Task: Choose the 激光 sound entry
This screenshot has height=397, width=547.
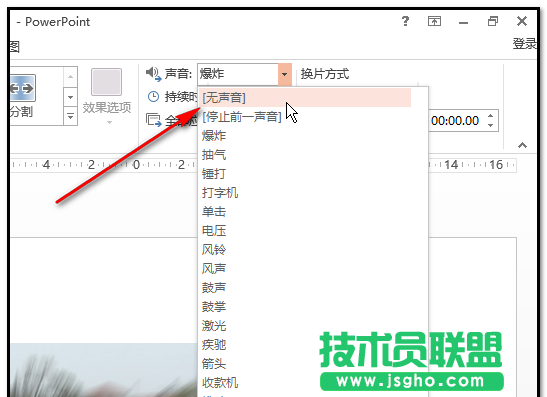Action: click(x=305, y=325)
